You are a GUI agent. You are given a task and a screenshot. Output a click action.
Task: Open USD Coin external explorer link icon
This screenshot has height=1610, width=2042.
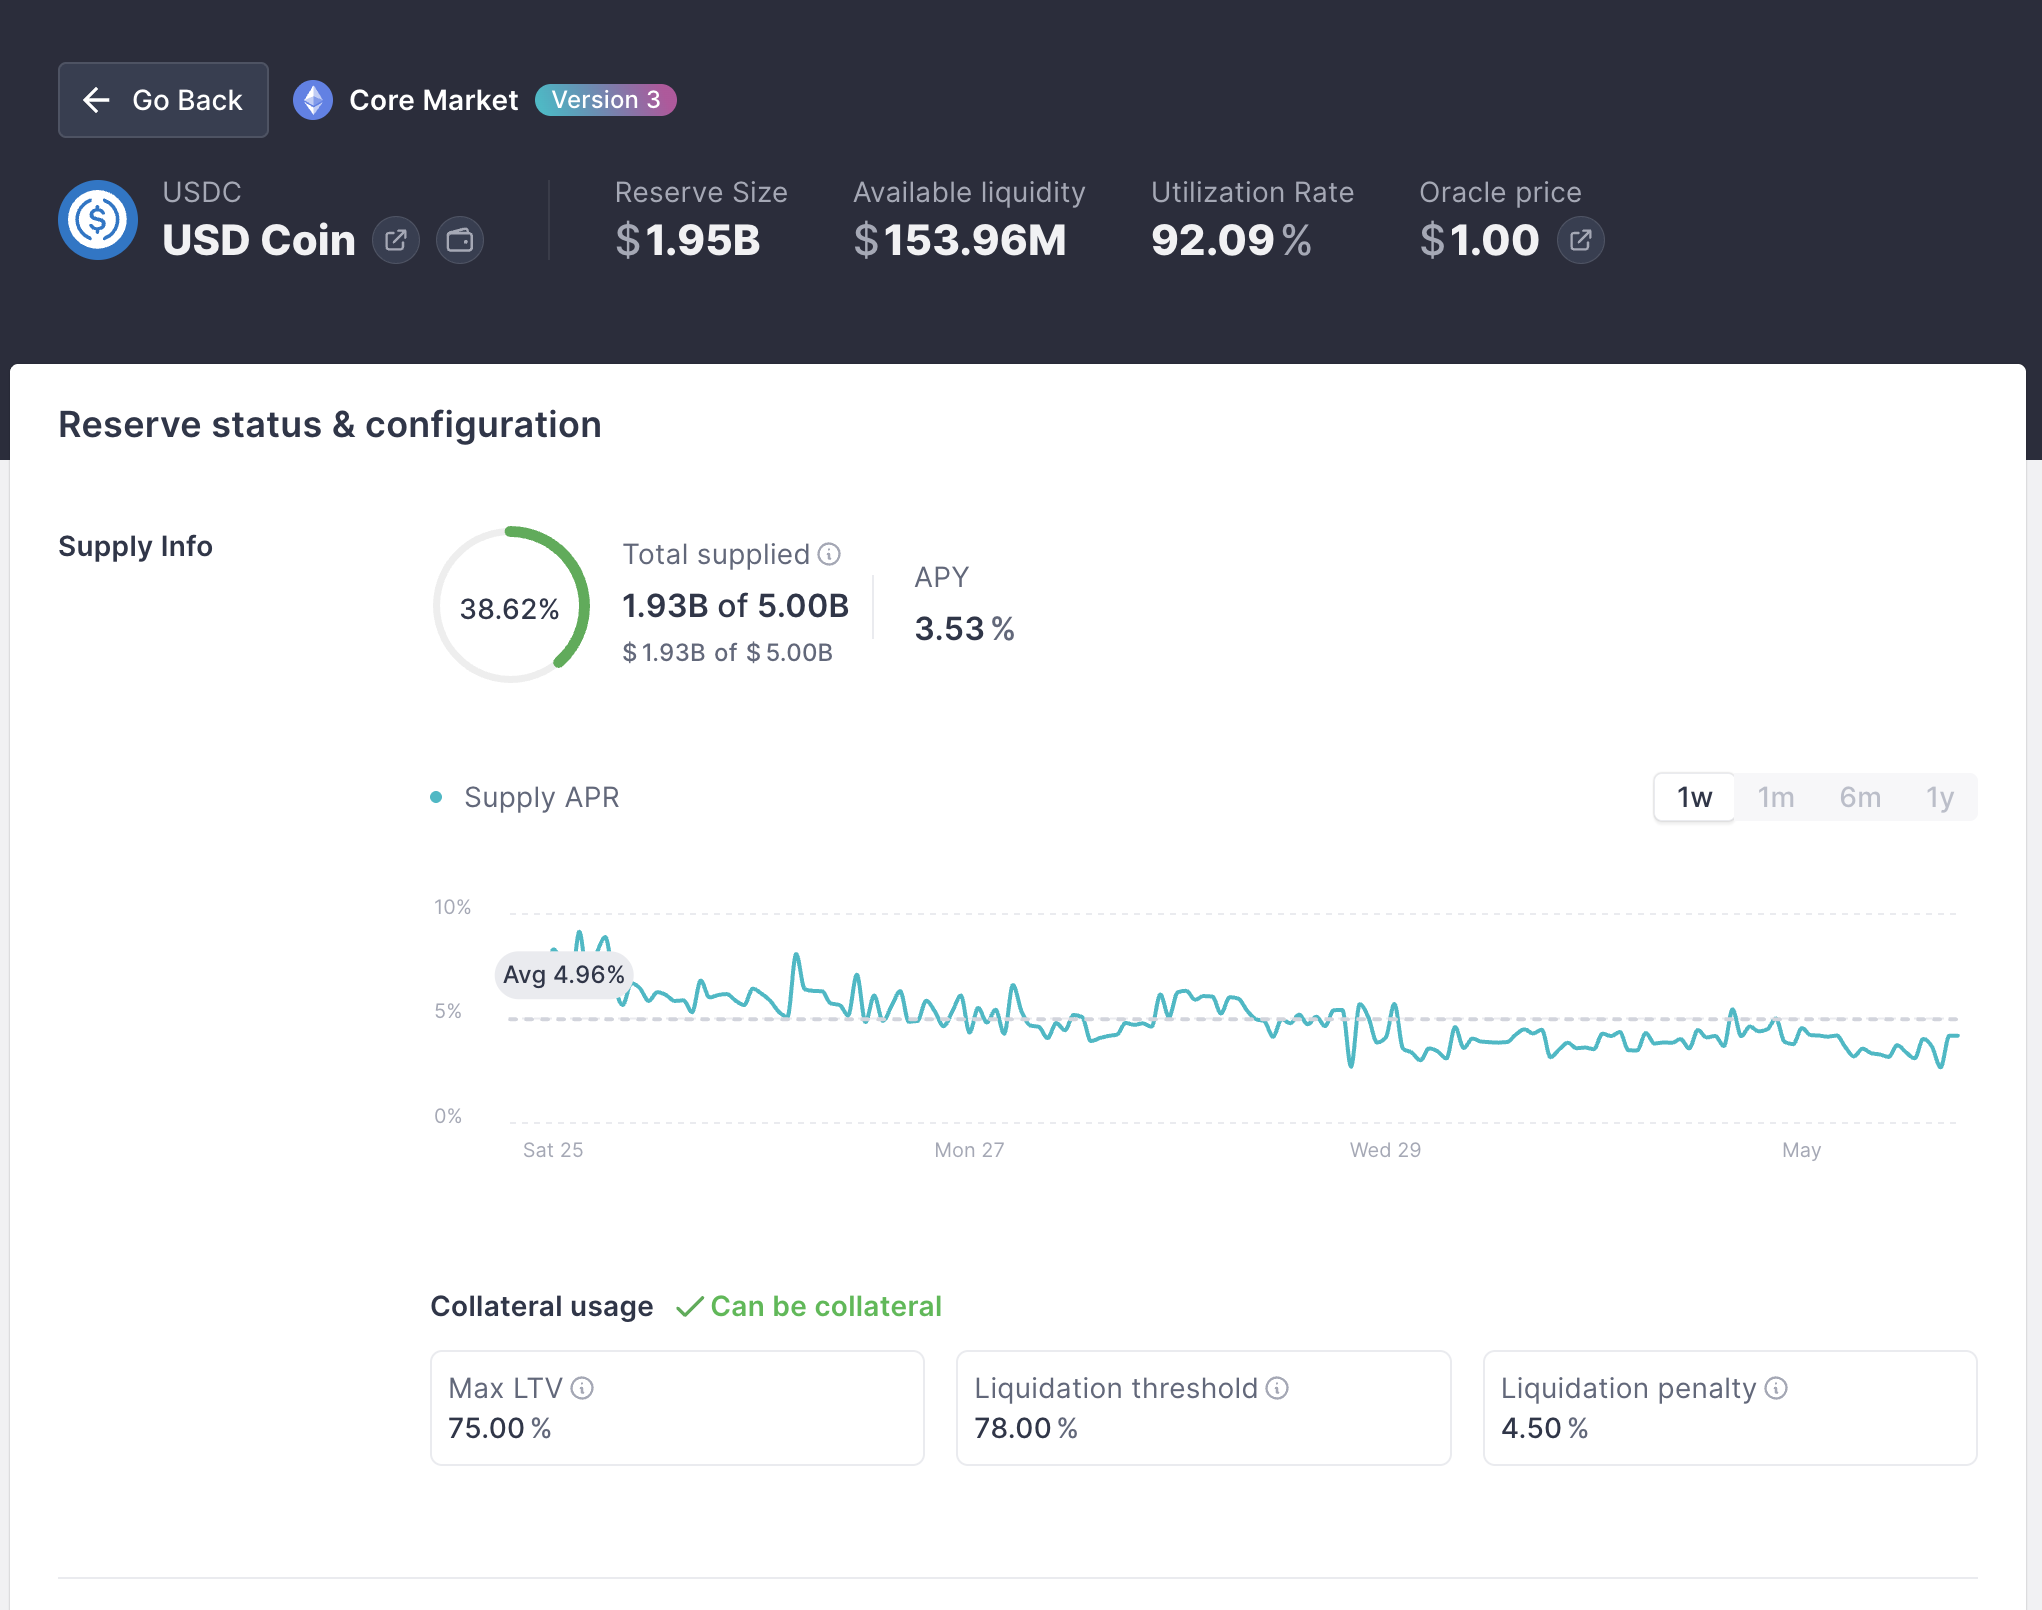click(396, 240)
